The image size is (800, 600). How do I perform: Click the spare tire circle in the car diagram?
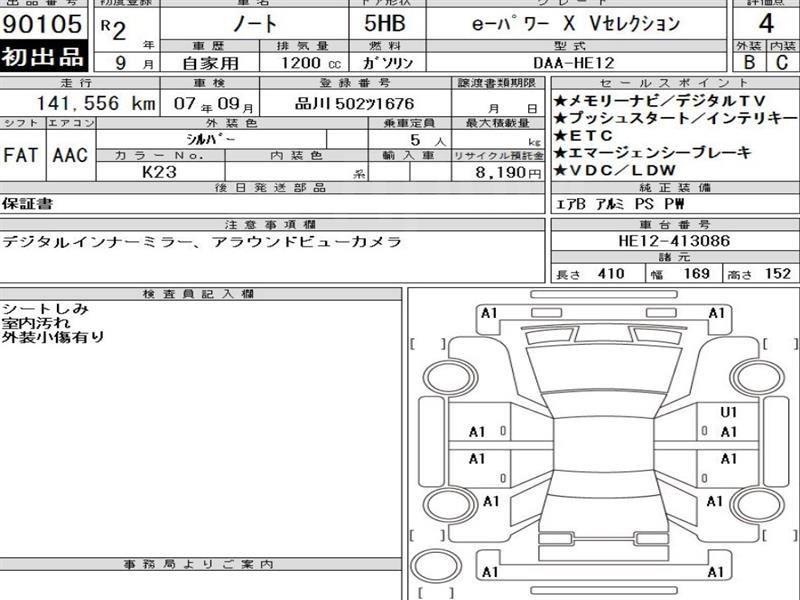click(x=435, y=566)
